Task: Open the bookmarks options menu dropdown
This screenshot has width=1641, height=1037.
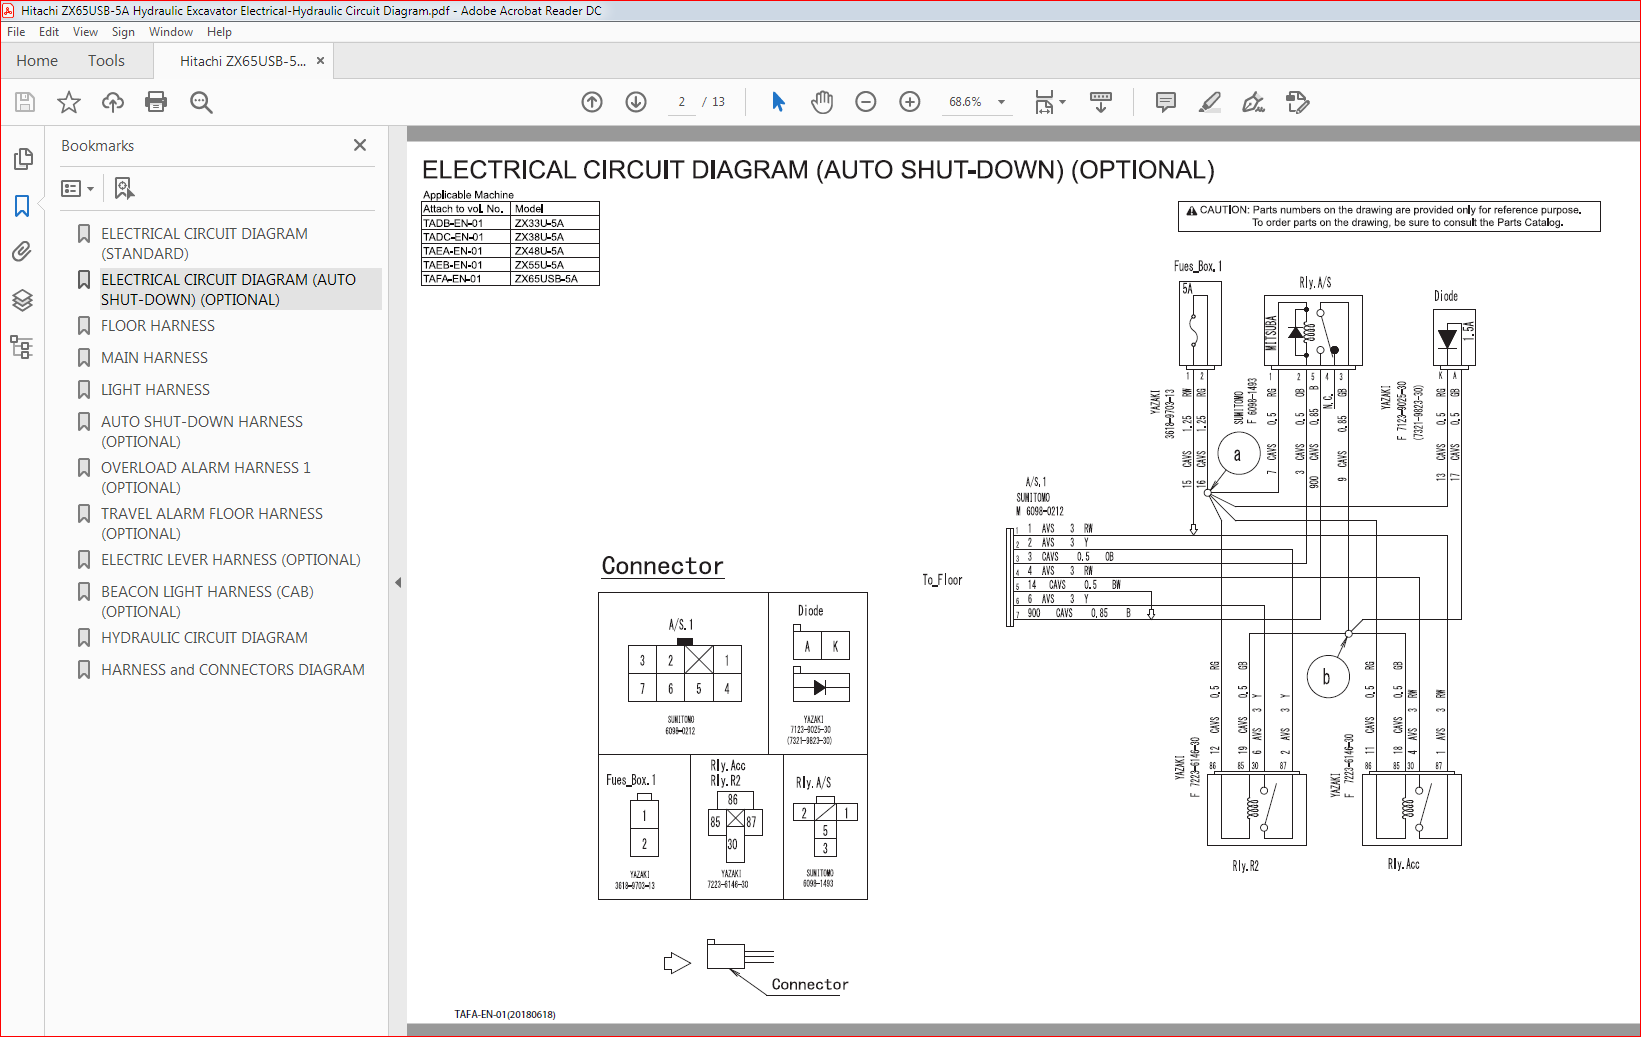Action: click(x=78, y=188)
